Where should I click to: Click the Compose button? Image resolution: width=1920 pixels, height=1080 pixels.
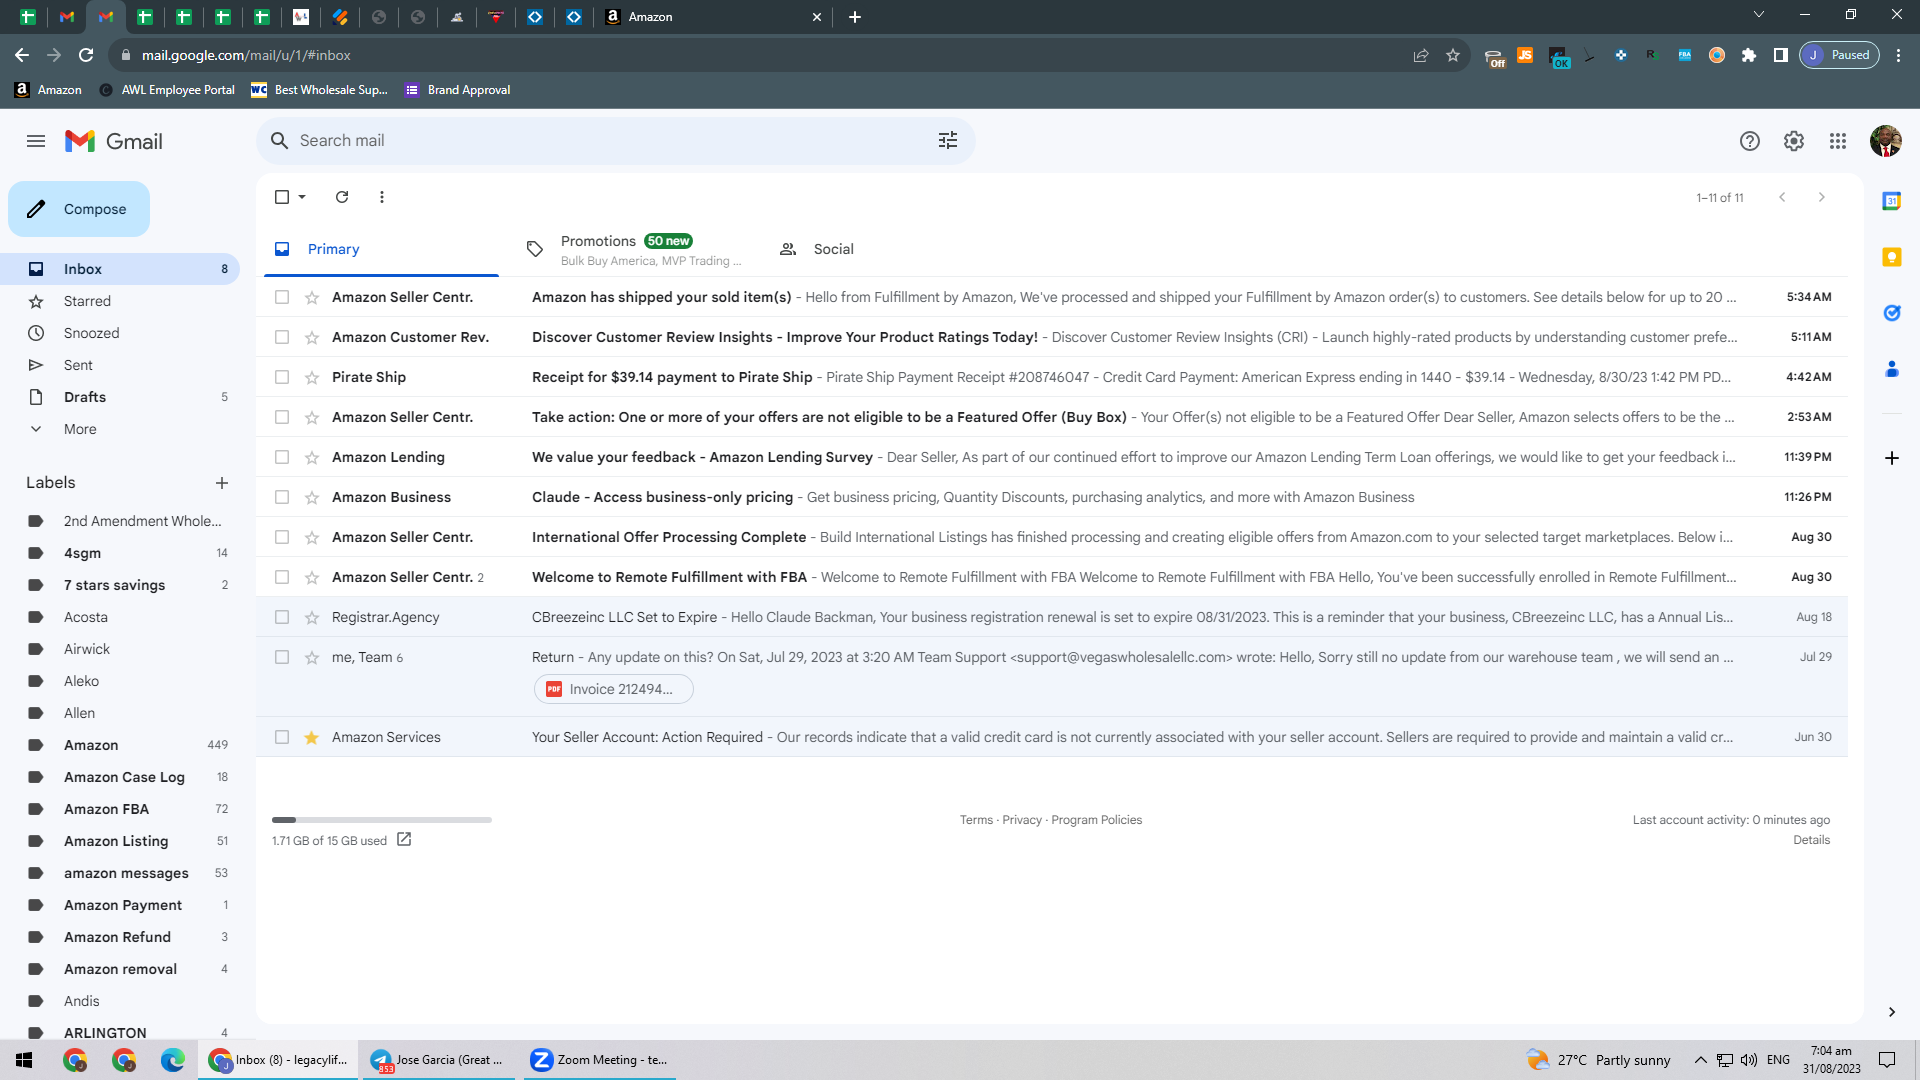[x=79, y=209]
